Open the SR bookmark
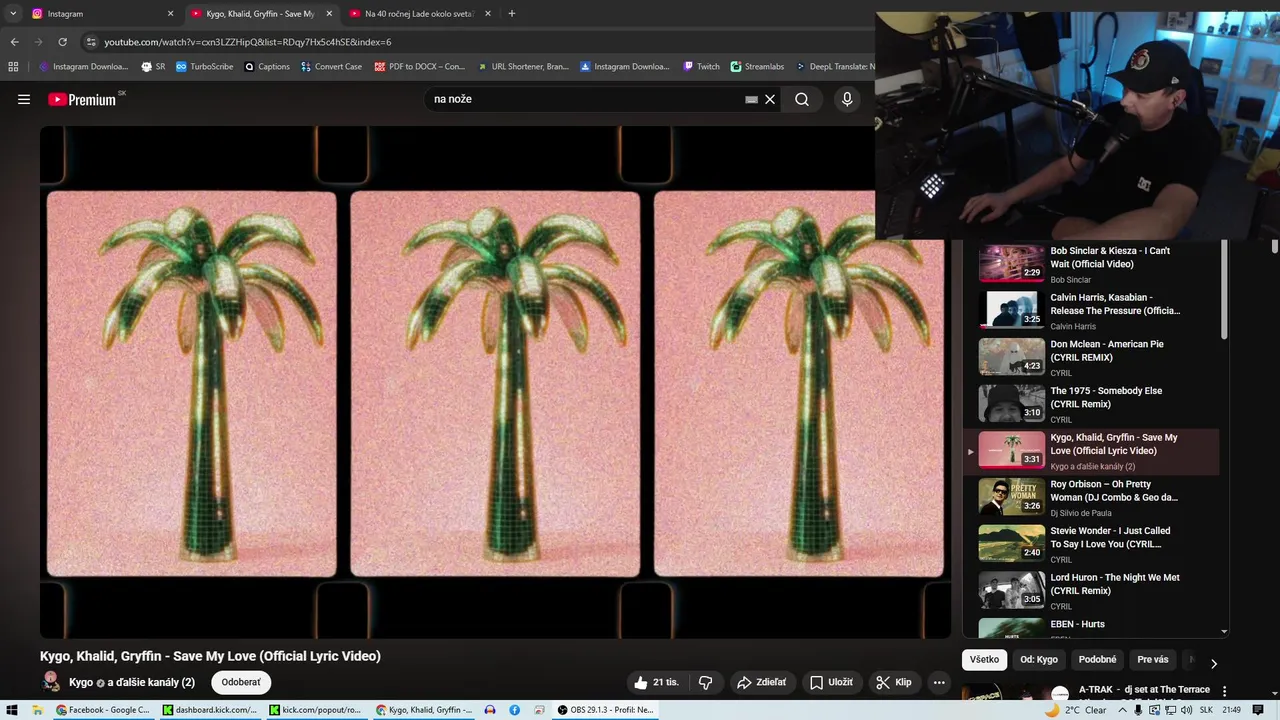This screenshot has height=720, width=1280. (x=153, y=67)
